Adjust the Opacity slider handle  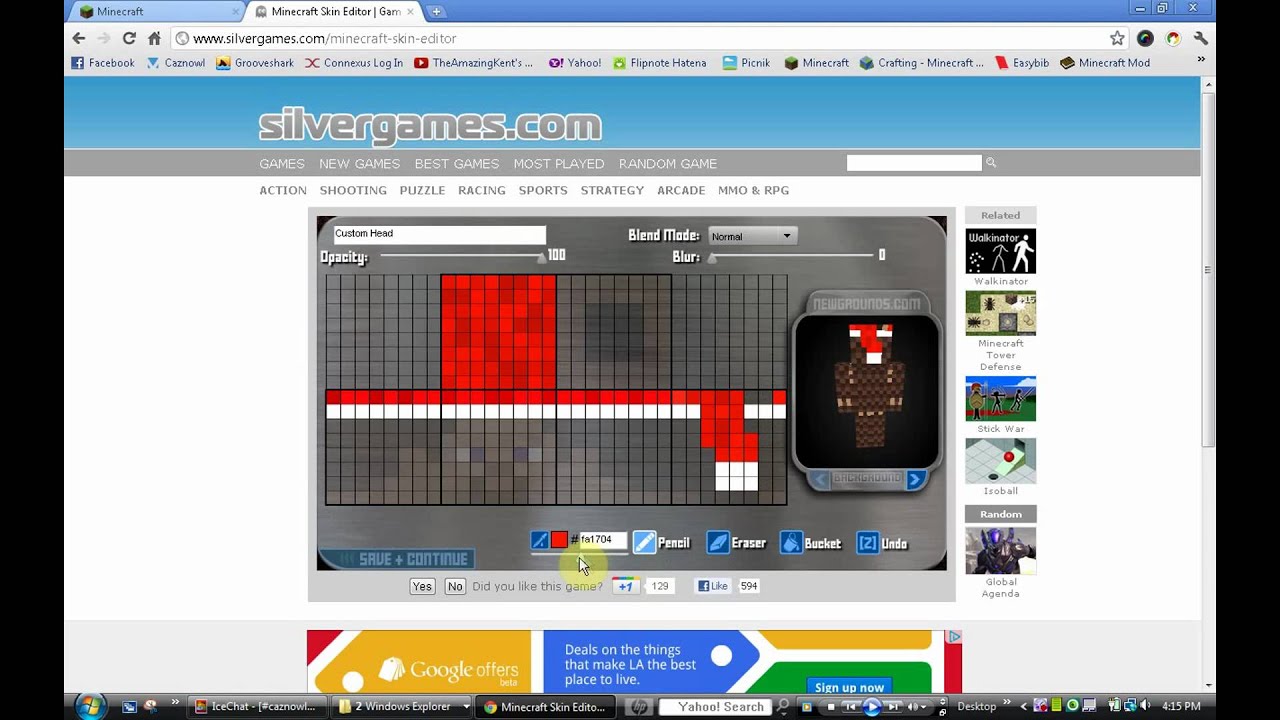click(542, 258)
